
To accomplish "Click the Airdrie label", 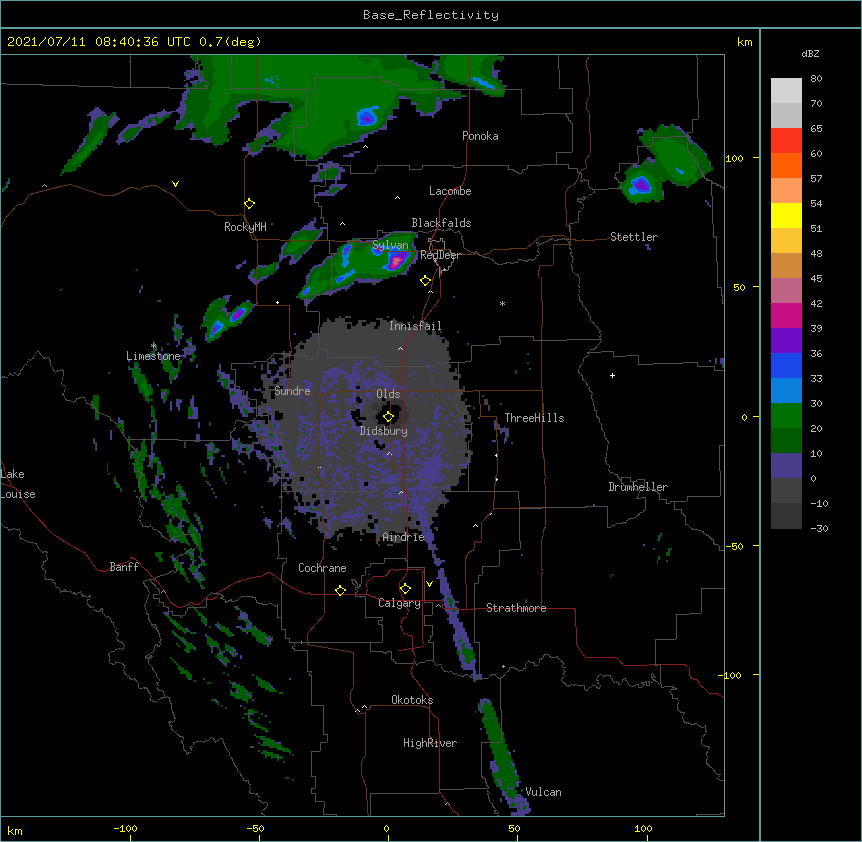I will pyautogui.click(x=404, y=537).
